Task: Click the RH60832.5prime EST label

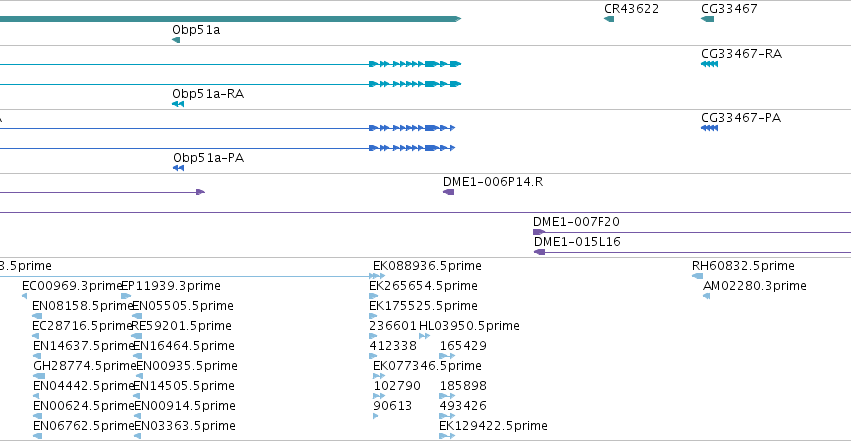Action: 743,266
